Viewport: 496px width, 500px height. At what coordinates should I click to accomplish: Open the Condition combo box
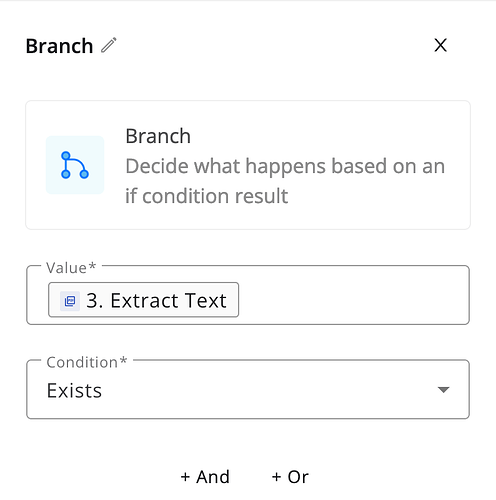tap(248, 389)
